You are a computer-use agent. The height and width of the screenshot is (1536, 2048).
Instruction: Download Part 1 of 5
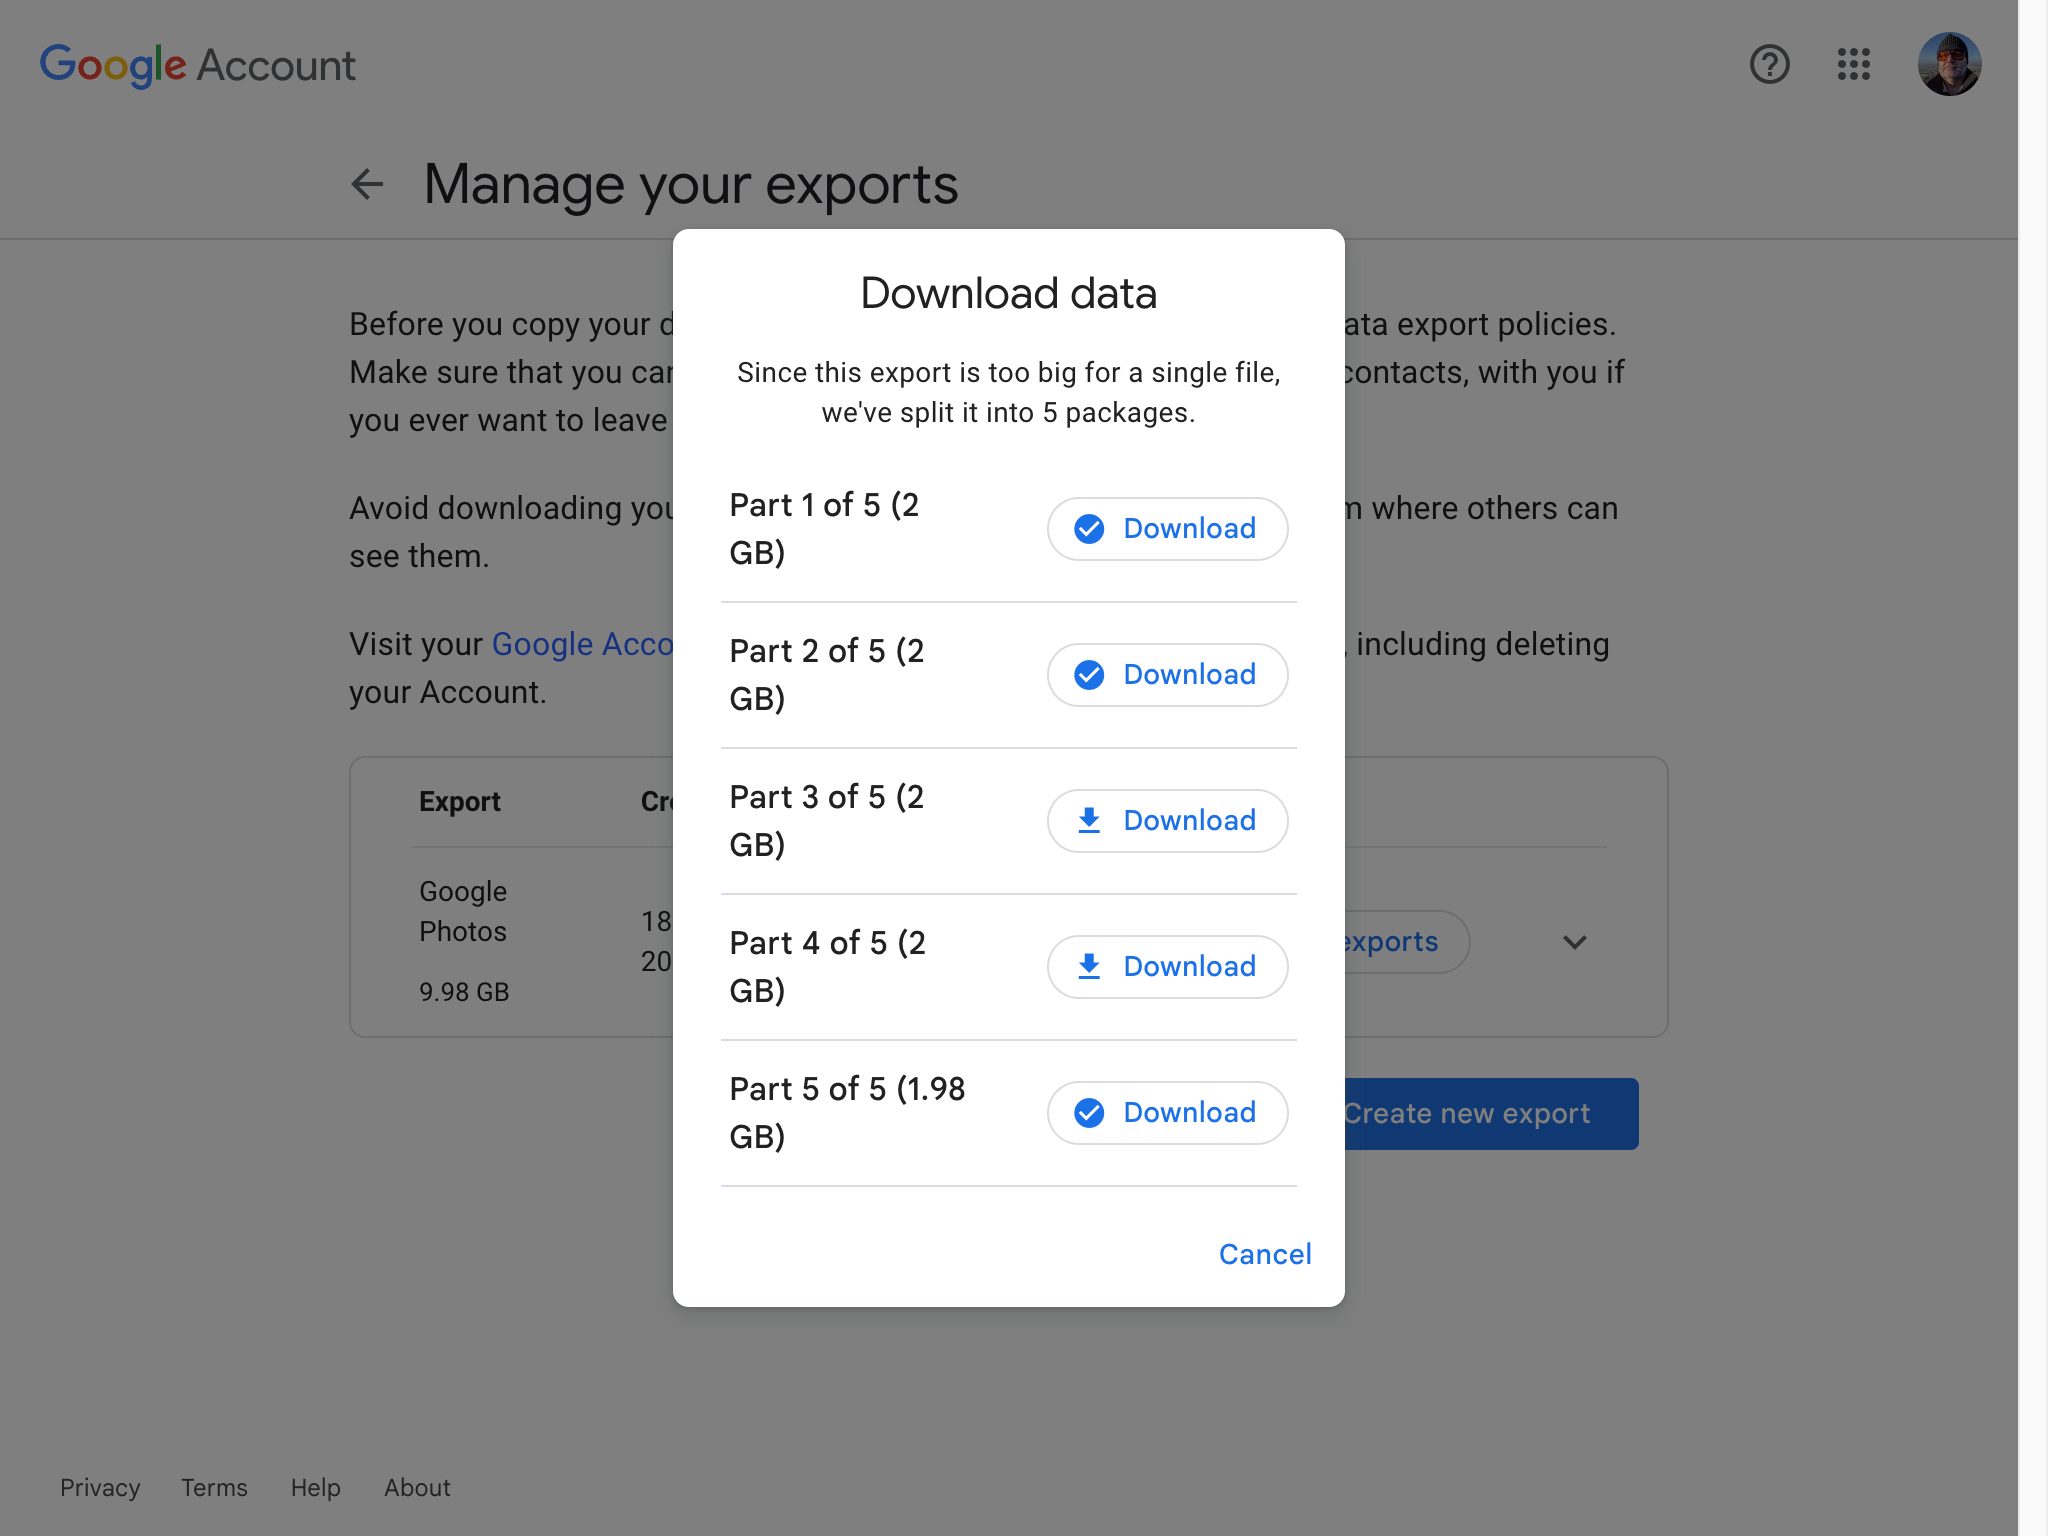[1167, 529]
